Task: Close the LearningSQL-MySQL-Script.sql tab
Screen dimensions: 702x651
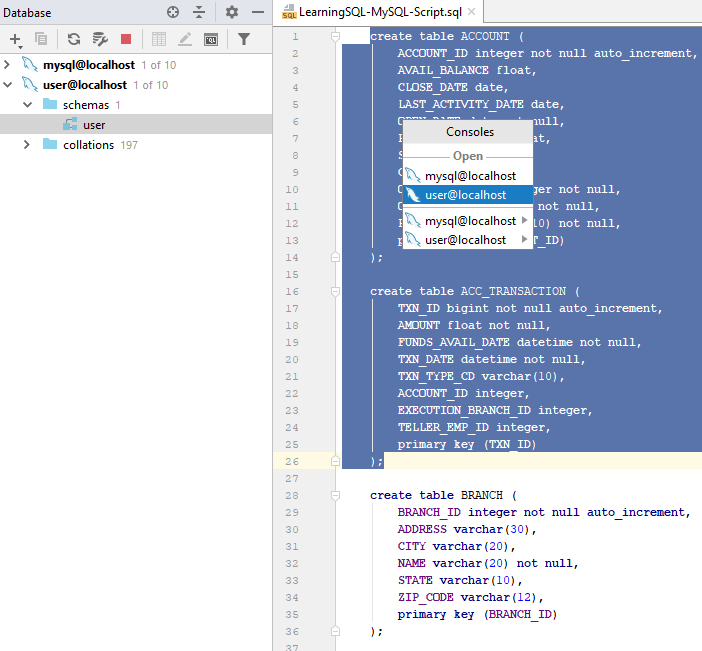Action: coord(472,12)
